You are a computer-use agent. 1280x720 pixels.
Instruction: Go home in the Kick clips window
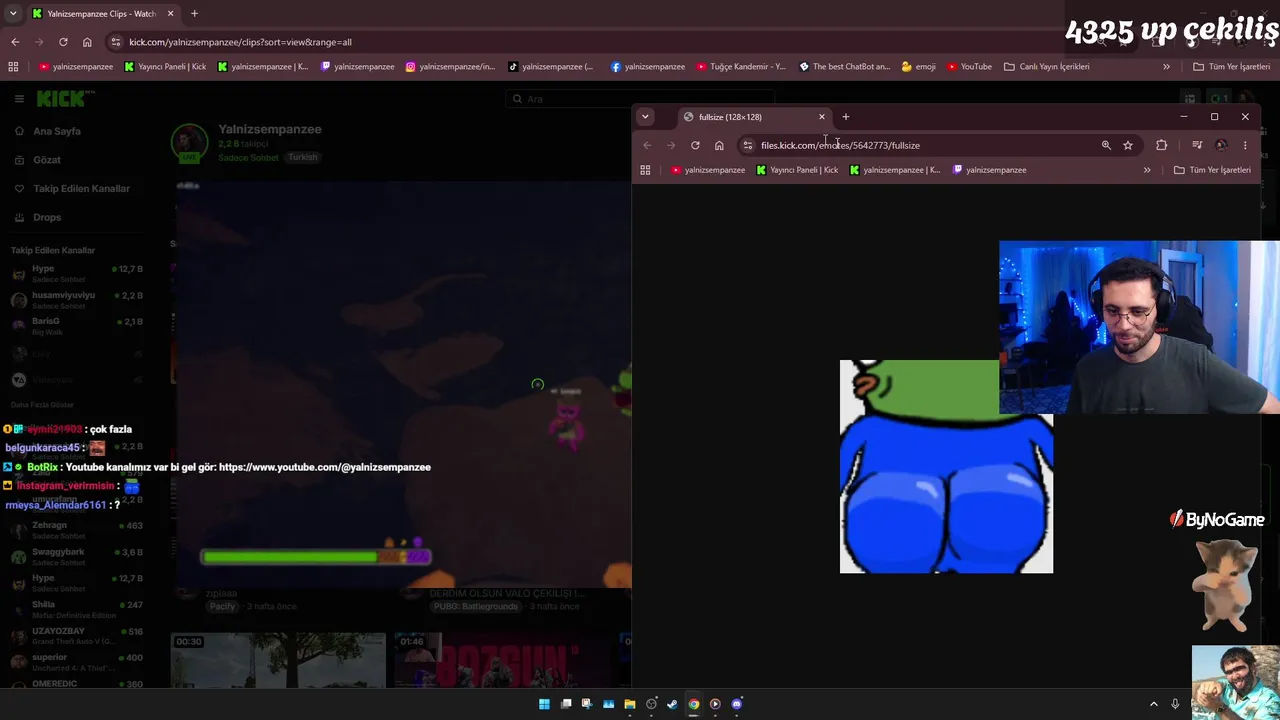tap(87, 42)
